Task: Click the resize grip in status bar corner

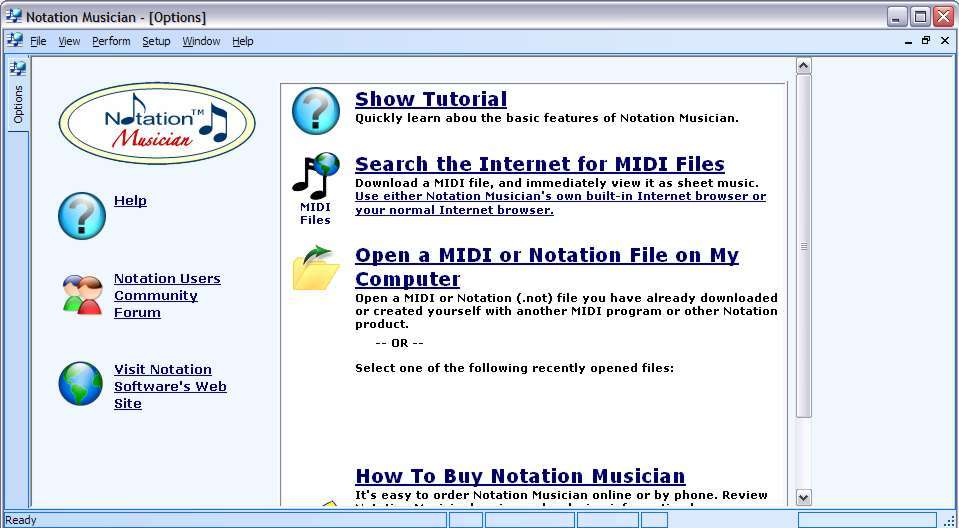Action: click(x=949, y=520)
